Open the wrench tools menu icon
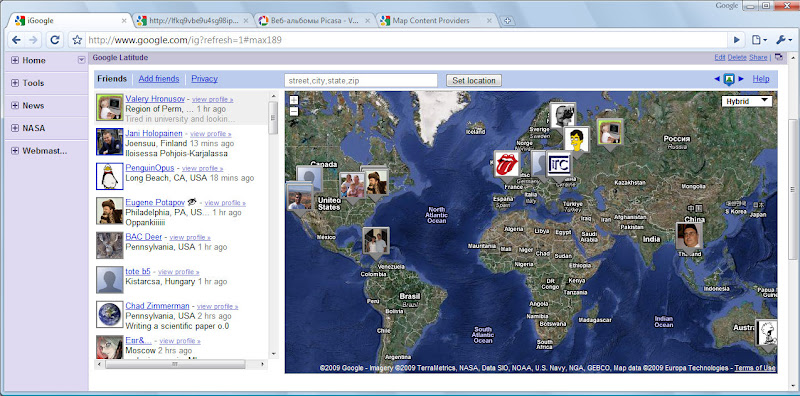800x396 pixels. click(783, 40)
